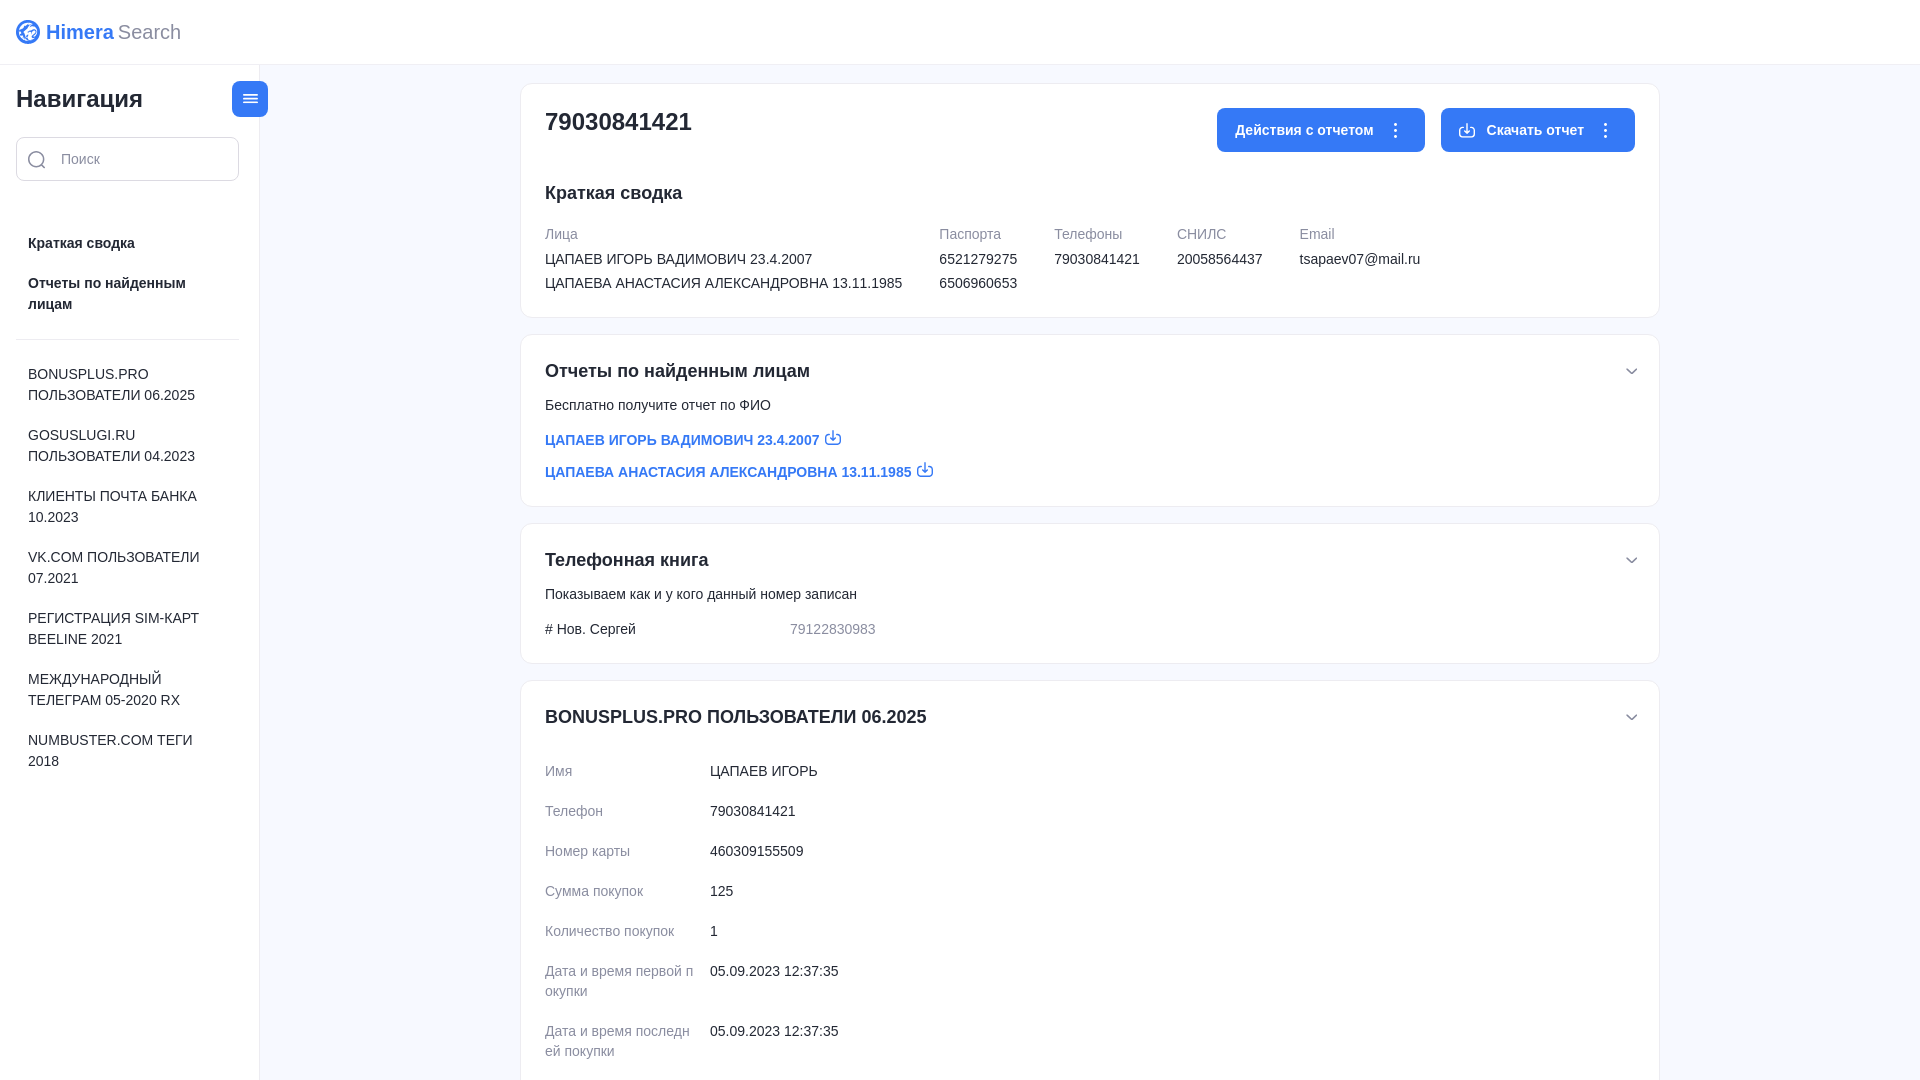Focus the Поиск navigation search field
1920x1080 pixels.
pyautogui.click(x=127, y=159)
